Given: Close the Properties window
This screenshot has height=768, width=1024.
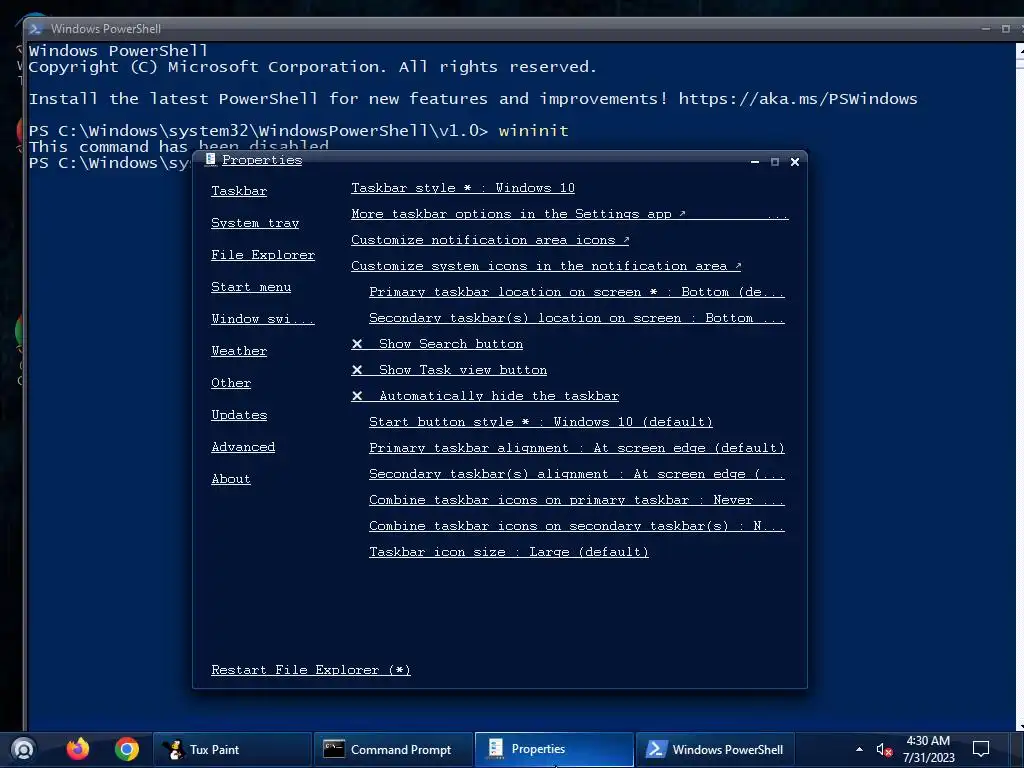Looking at the screenshot, I should click(795, 162).
